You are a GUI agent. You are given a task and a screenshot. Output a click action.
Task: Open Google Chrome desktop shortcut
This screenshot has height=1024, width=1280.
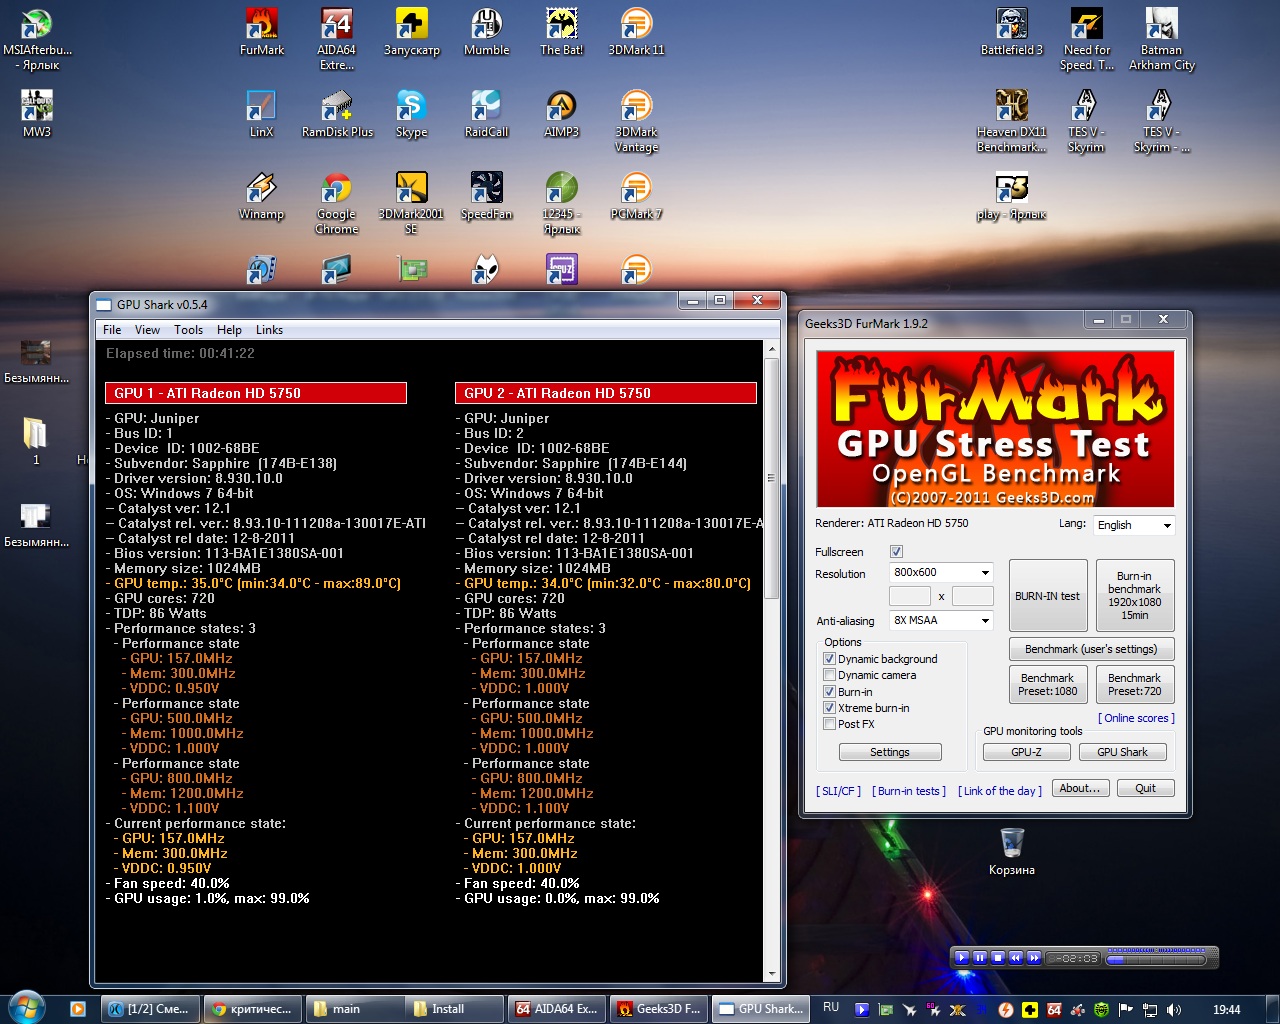pos(336,194)
